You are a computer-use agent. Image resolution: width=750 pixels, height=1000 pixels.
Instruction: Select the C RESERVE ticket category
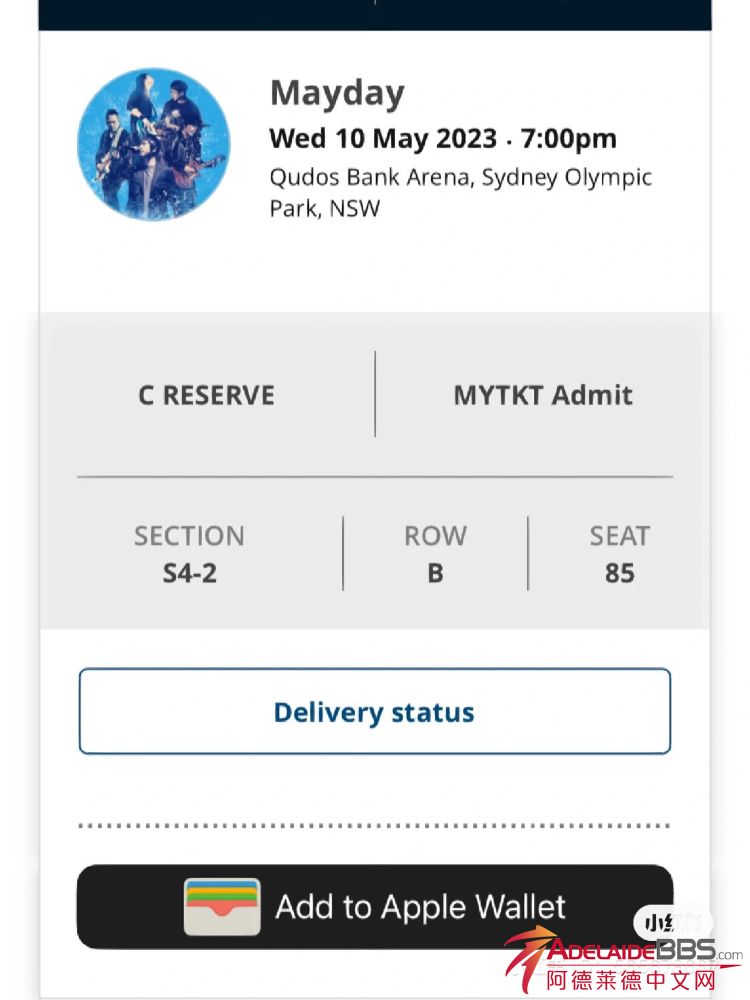(x=206, y=395)
